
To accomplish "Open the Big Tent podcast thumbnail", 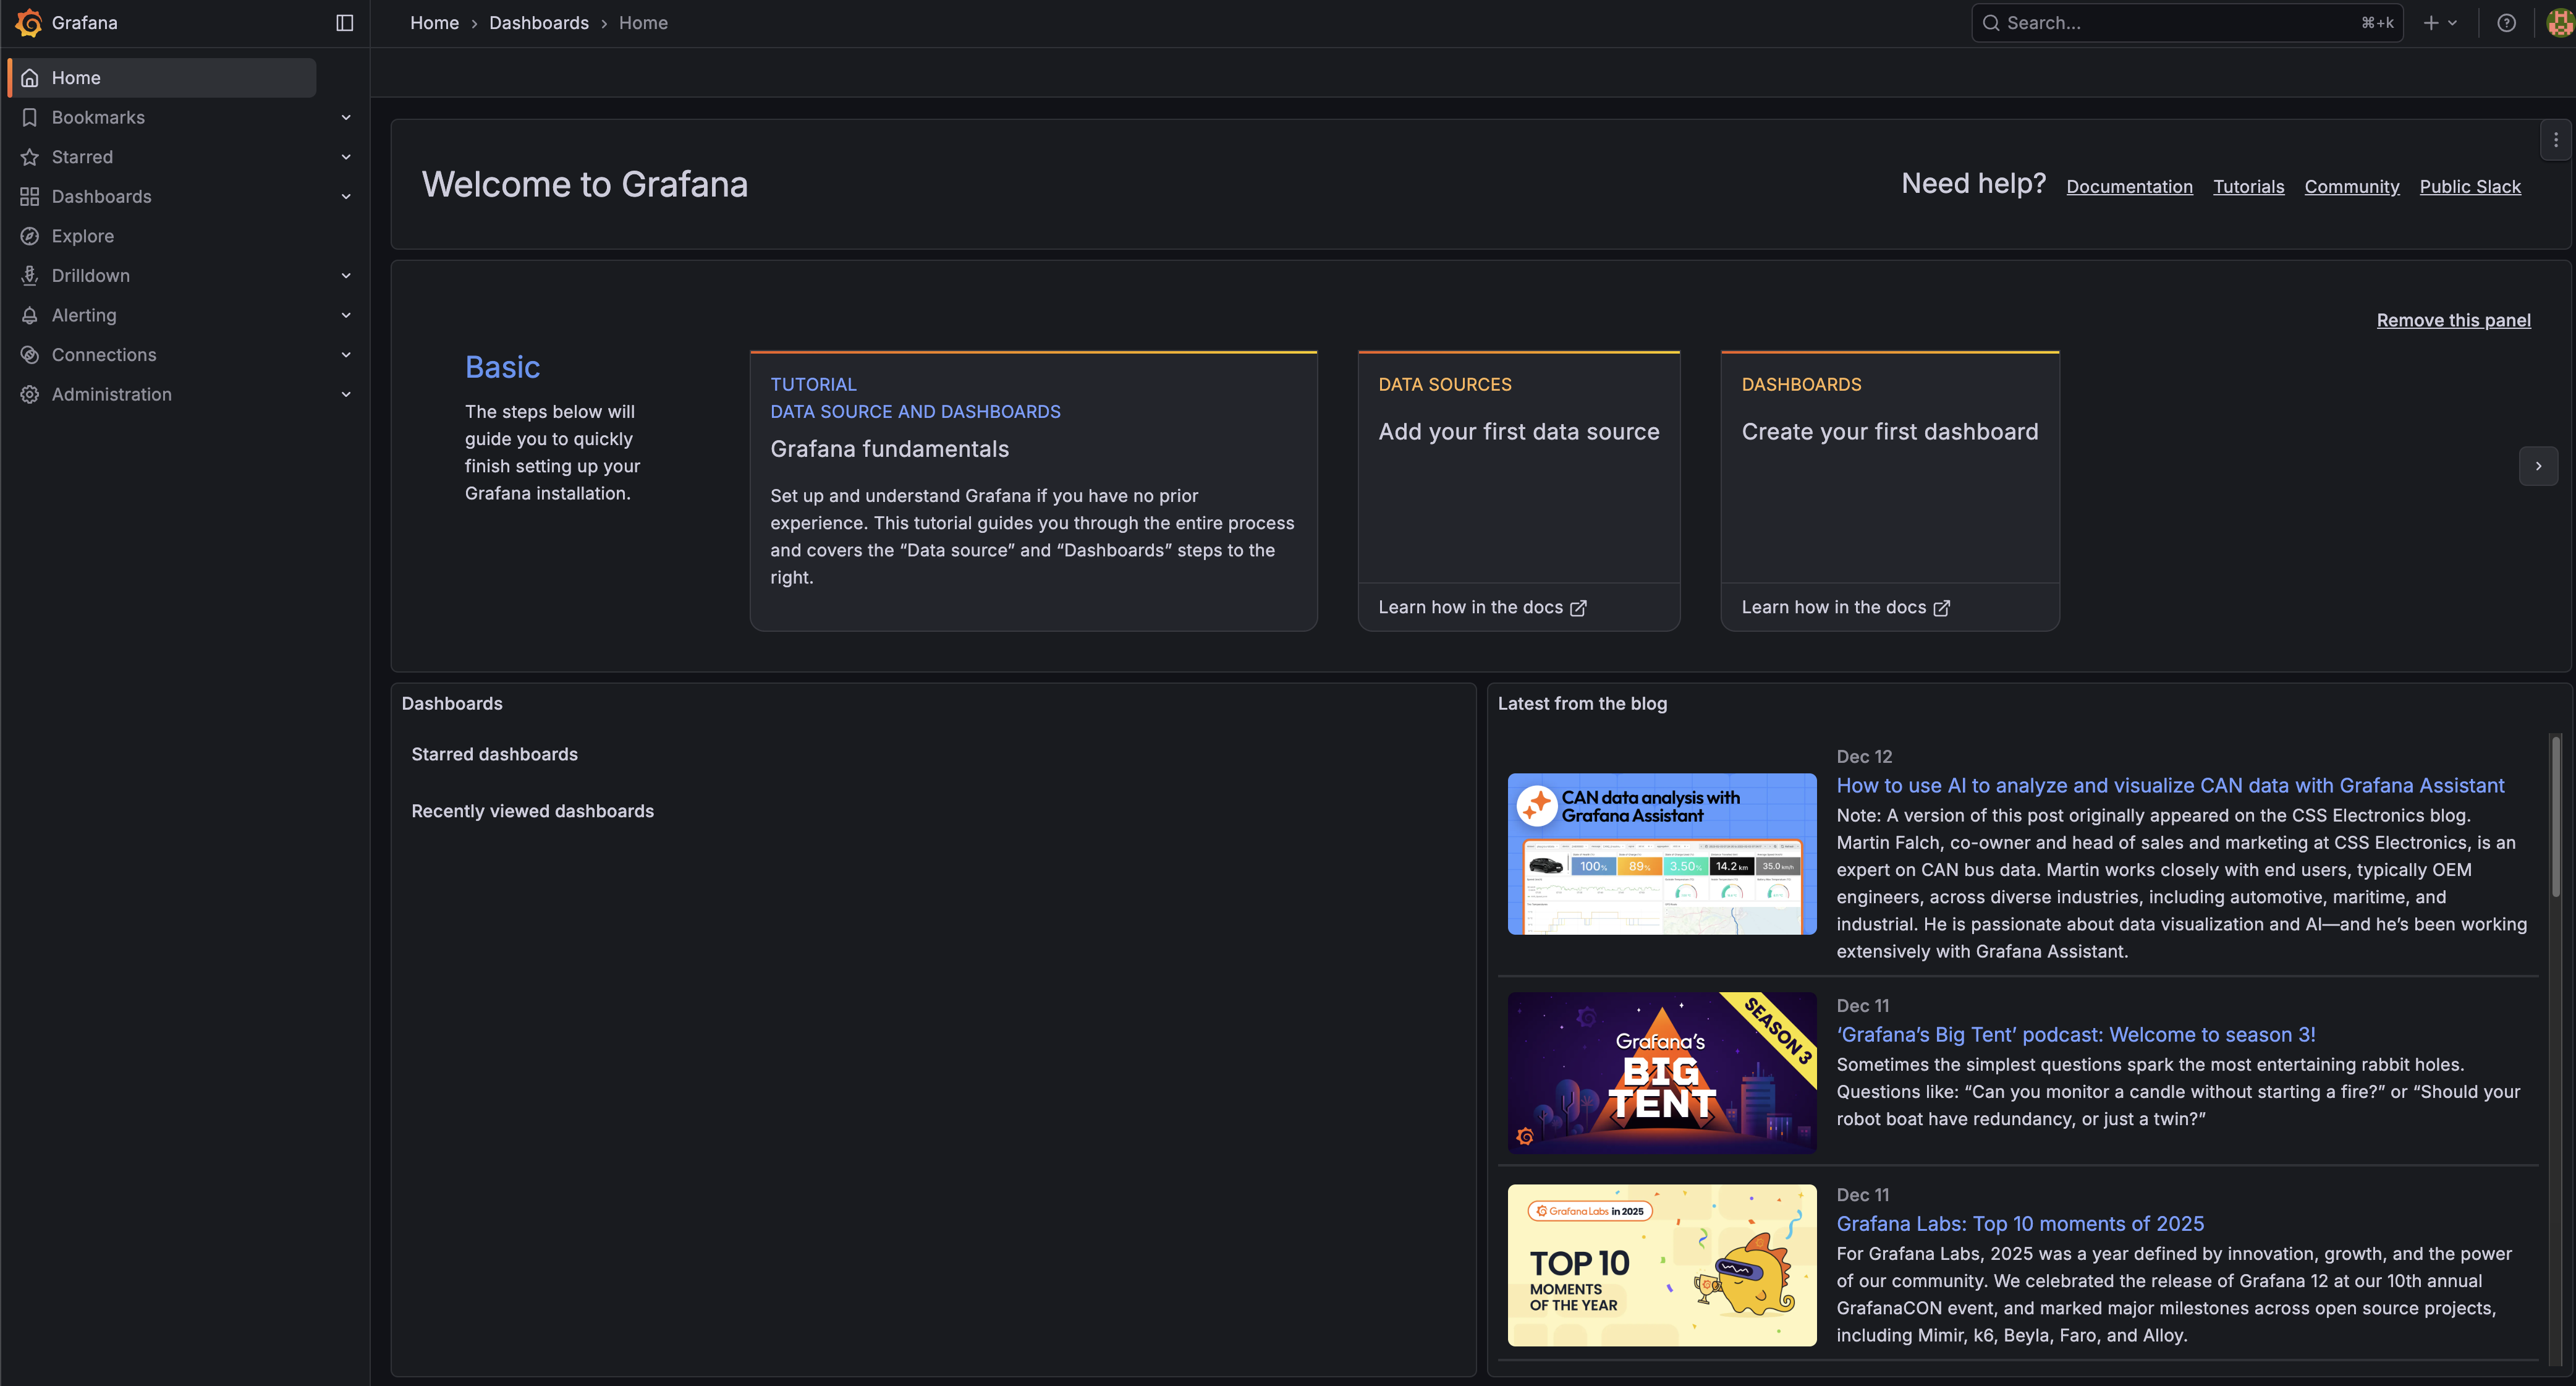I will [x=1661, y=1072].
